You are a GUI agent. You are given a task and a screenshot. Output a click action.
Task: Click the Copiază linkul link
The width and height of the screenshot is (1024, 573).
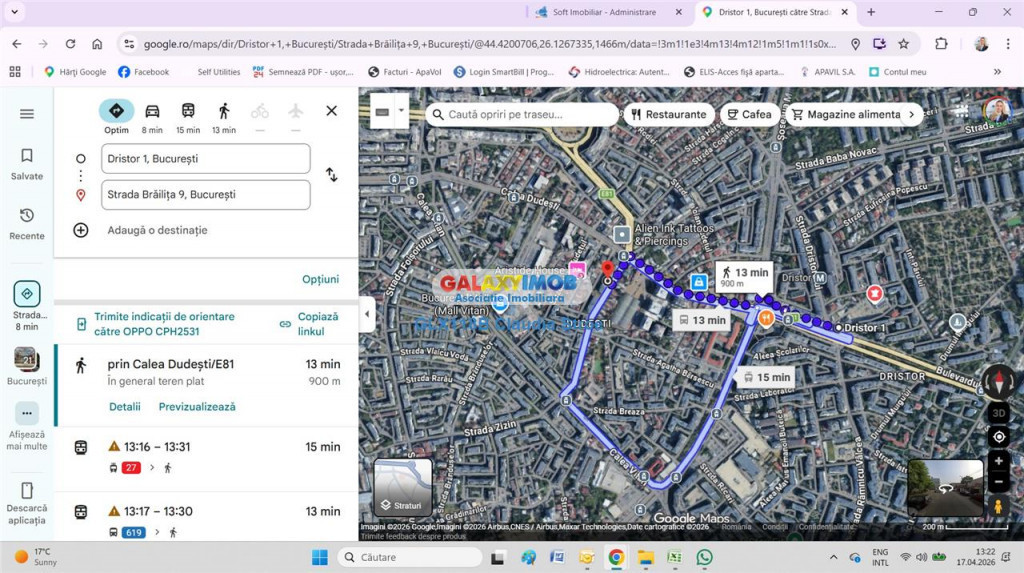[311, 323]
